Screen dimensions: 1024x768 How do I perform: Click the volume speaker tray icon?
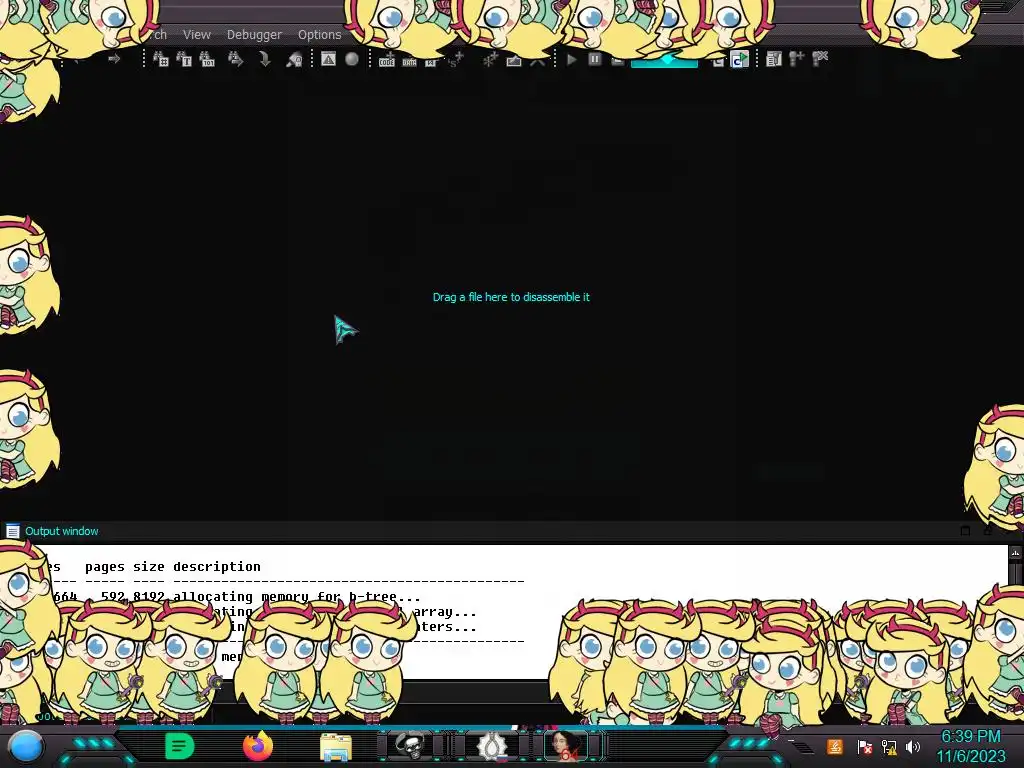(913, 746)
